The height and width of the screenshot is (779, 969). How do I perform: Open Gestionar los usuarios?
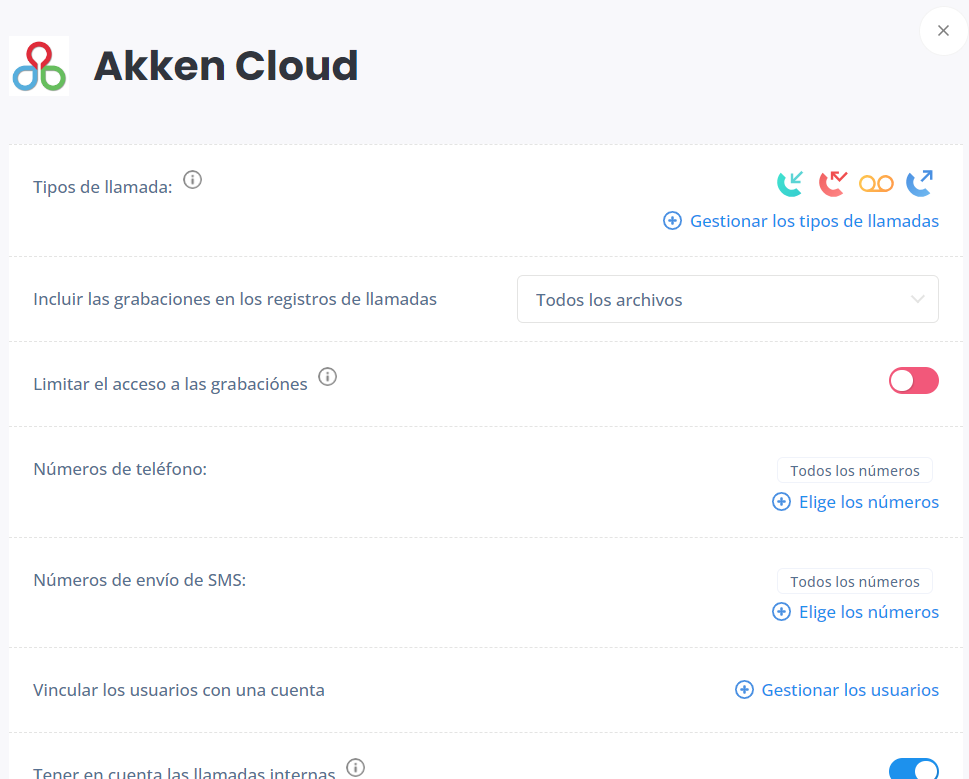[837, 690]
